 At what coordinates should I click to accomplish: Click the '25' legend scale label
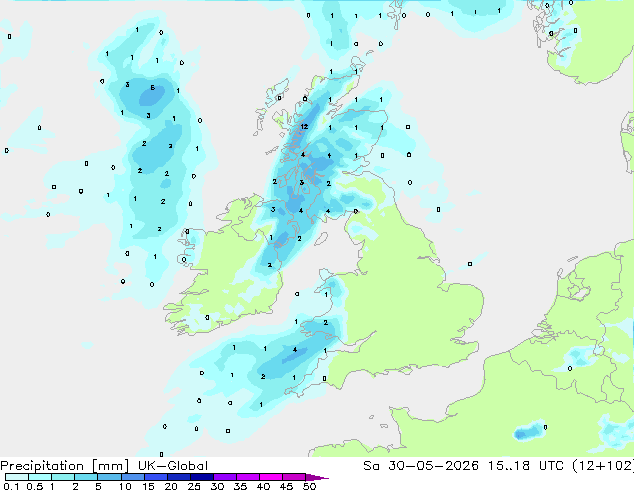click(194, 486)
